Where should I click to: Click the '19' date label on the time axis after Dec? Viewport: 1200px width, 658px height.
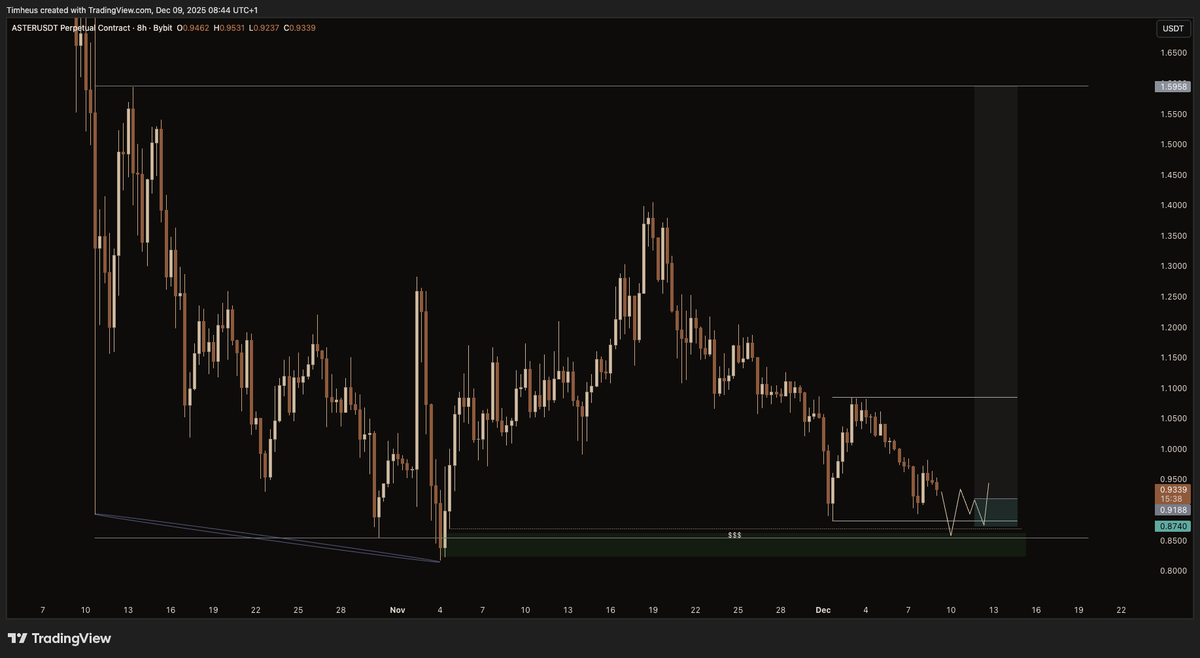coord(1078,609)
